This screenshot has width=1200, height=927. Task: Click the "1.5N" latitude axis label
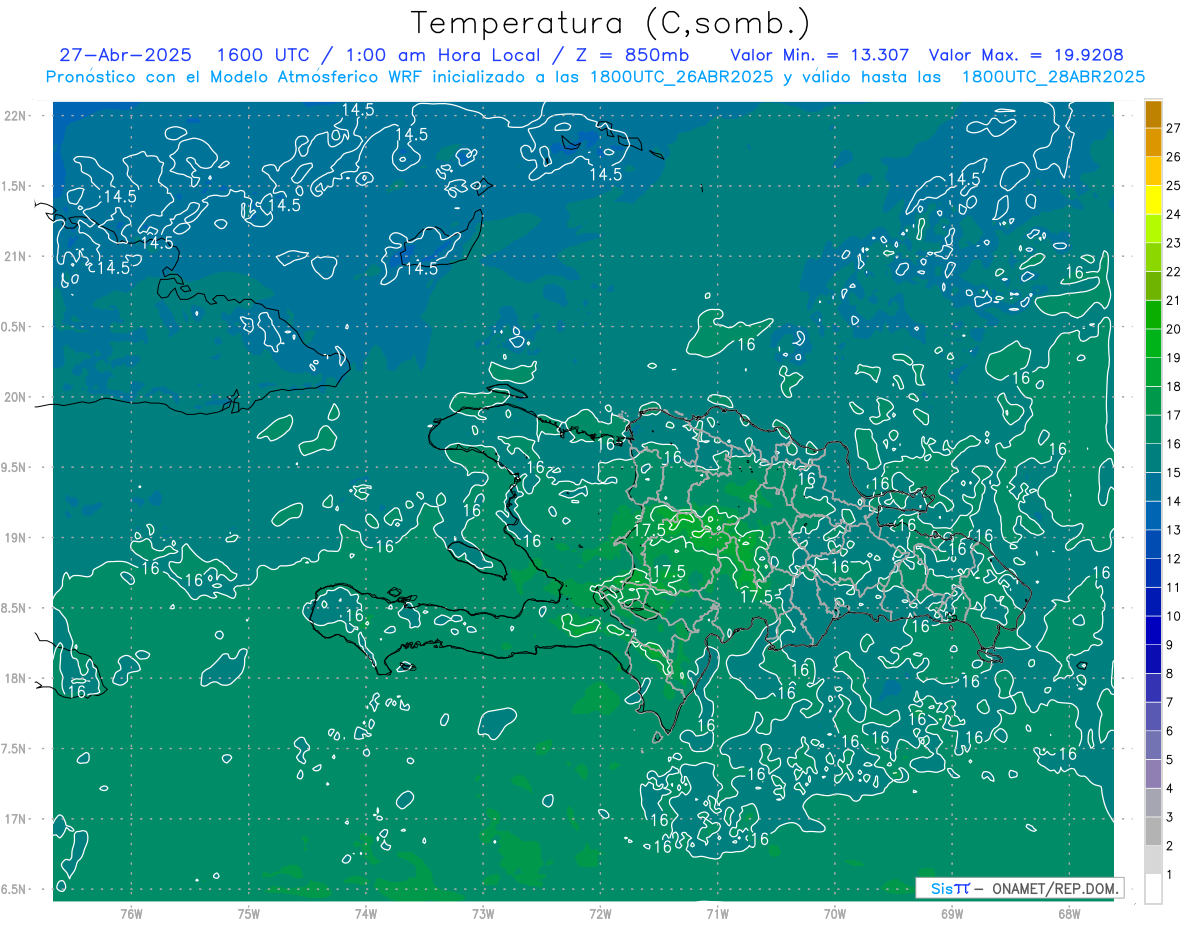[x=15, y=186]
